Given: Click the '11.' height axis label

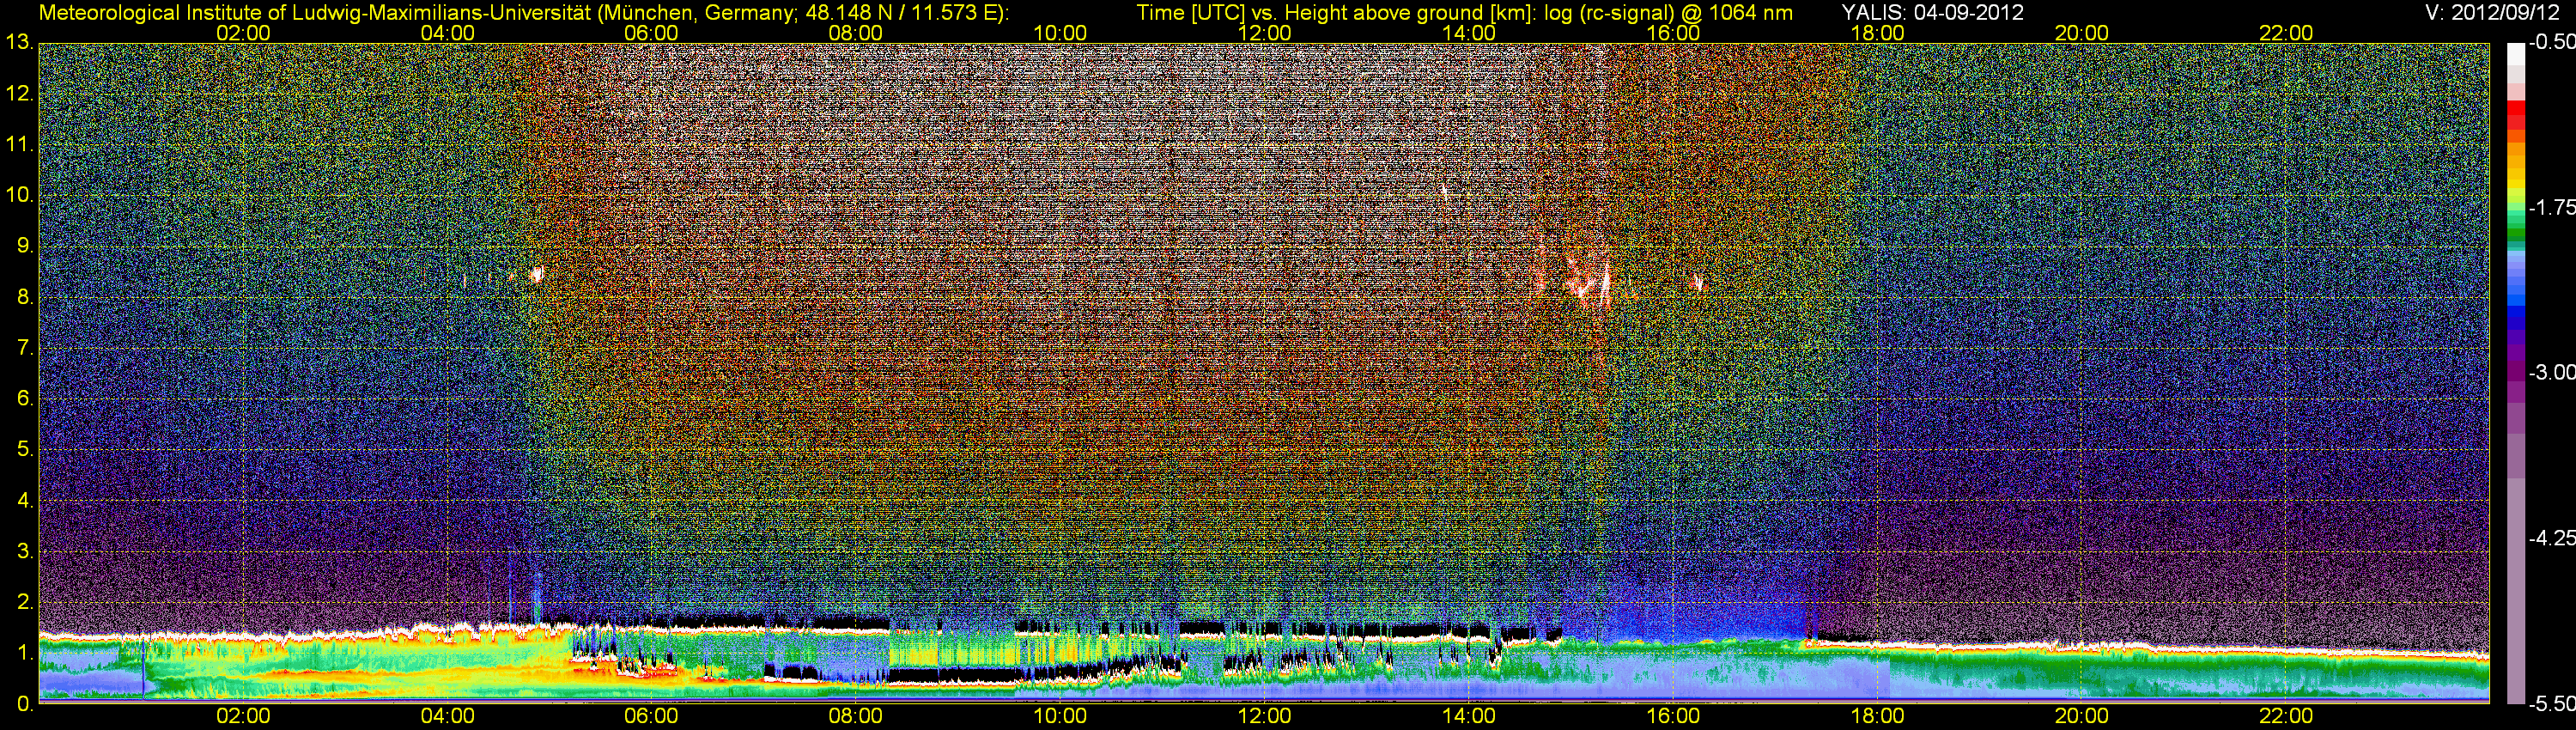Looking at the screenshot, I should tap(19, 145).
